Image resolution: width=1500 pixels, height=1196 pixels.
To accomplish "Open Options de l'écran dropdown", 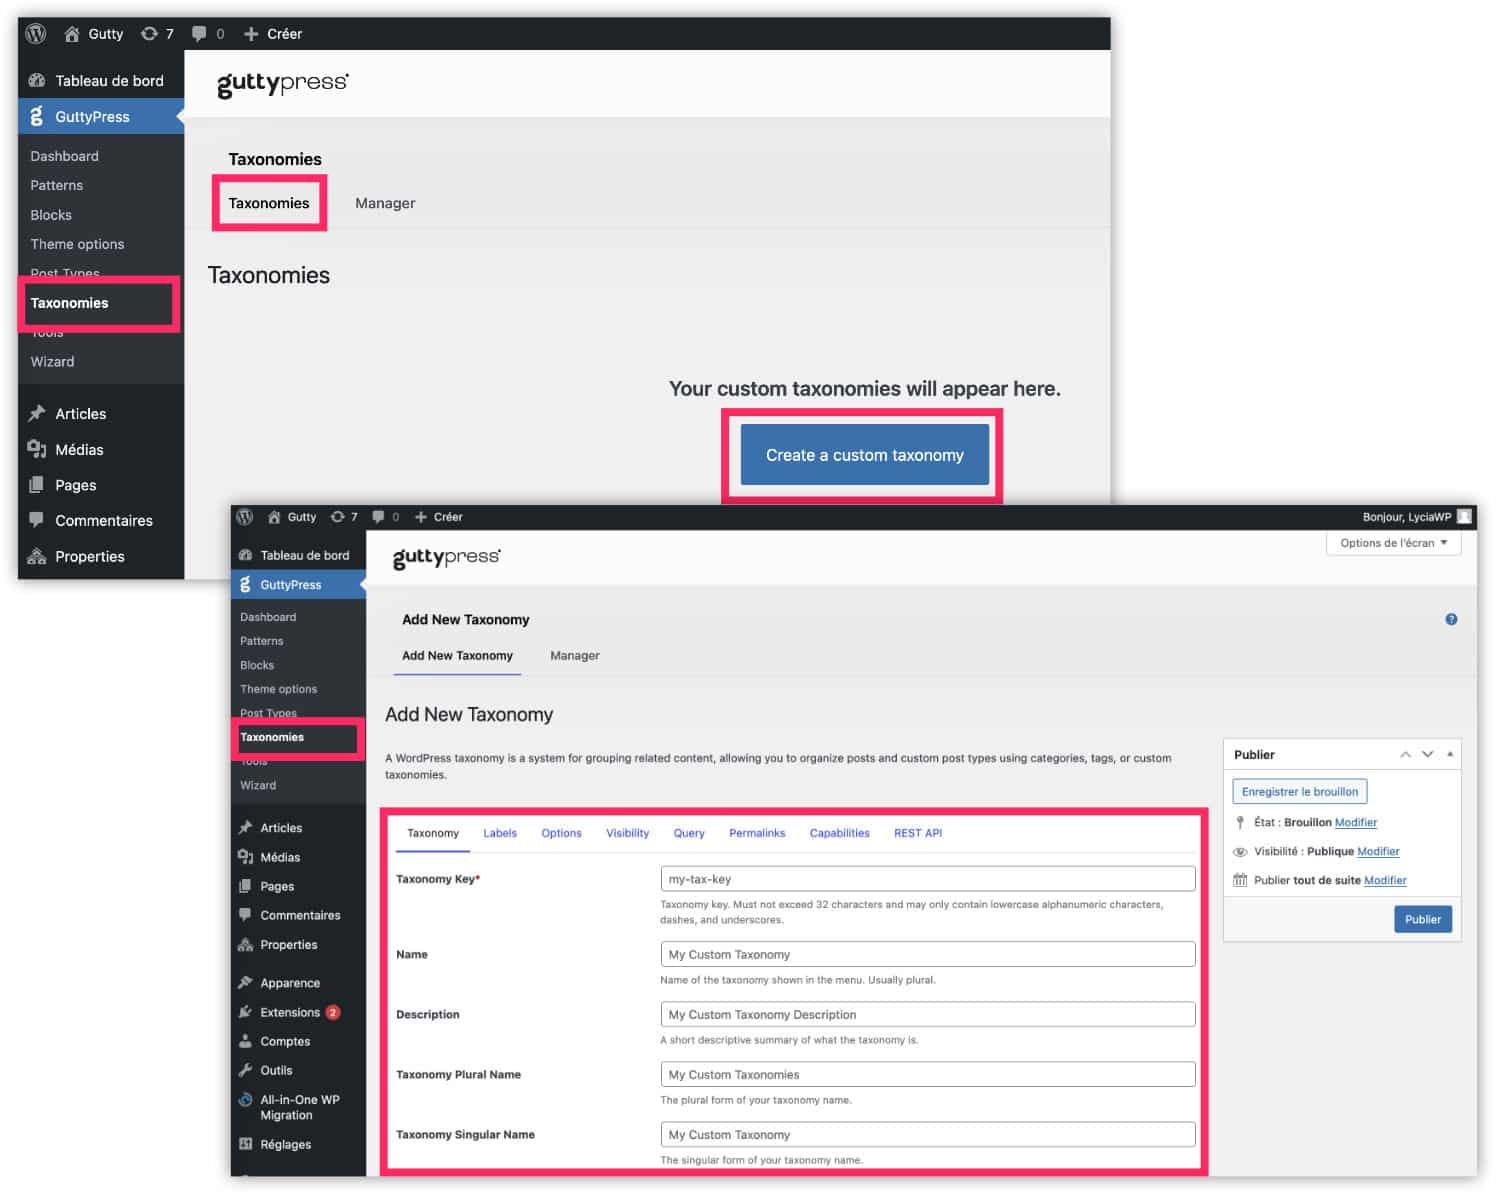I will coord(1393,543).
